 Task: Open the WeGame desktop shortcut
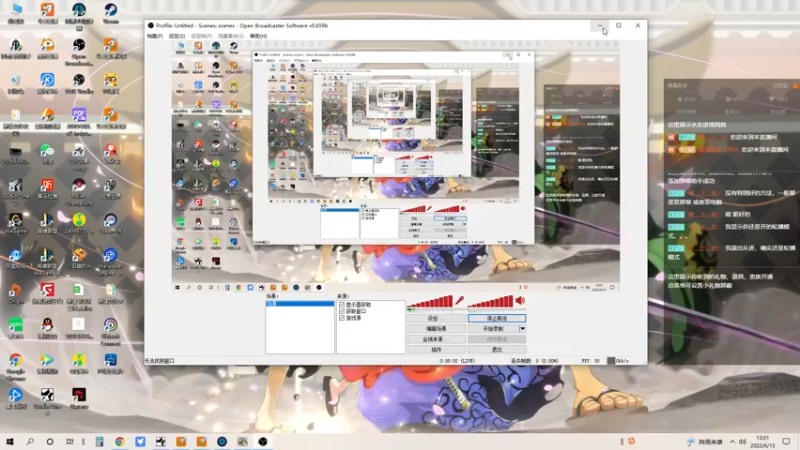[15, 223]
